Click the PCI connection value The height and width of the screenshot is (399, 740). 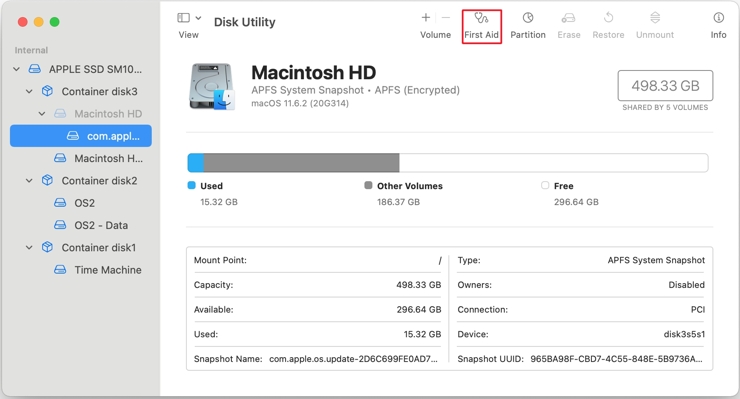tap(698, 310)
